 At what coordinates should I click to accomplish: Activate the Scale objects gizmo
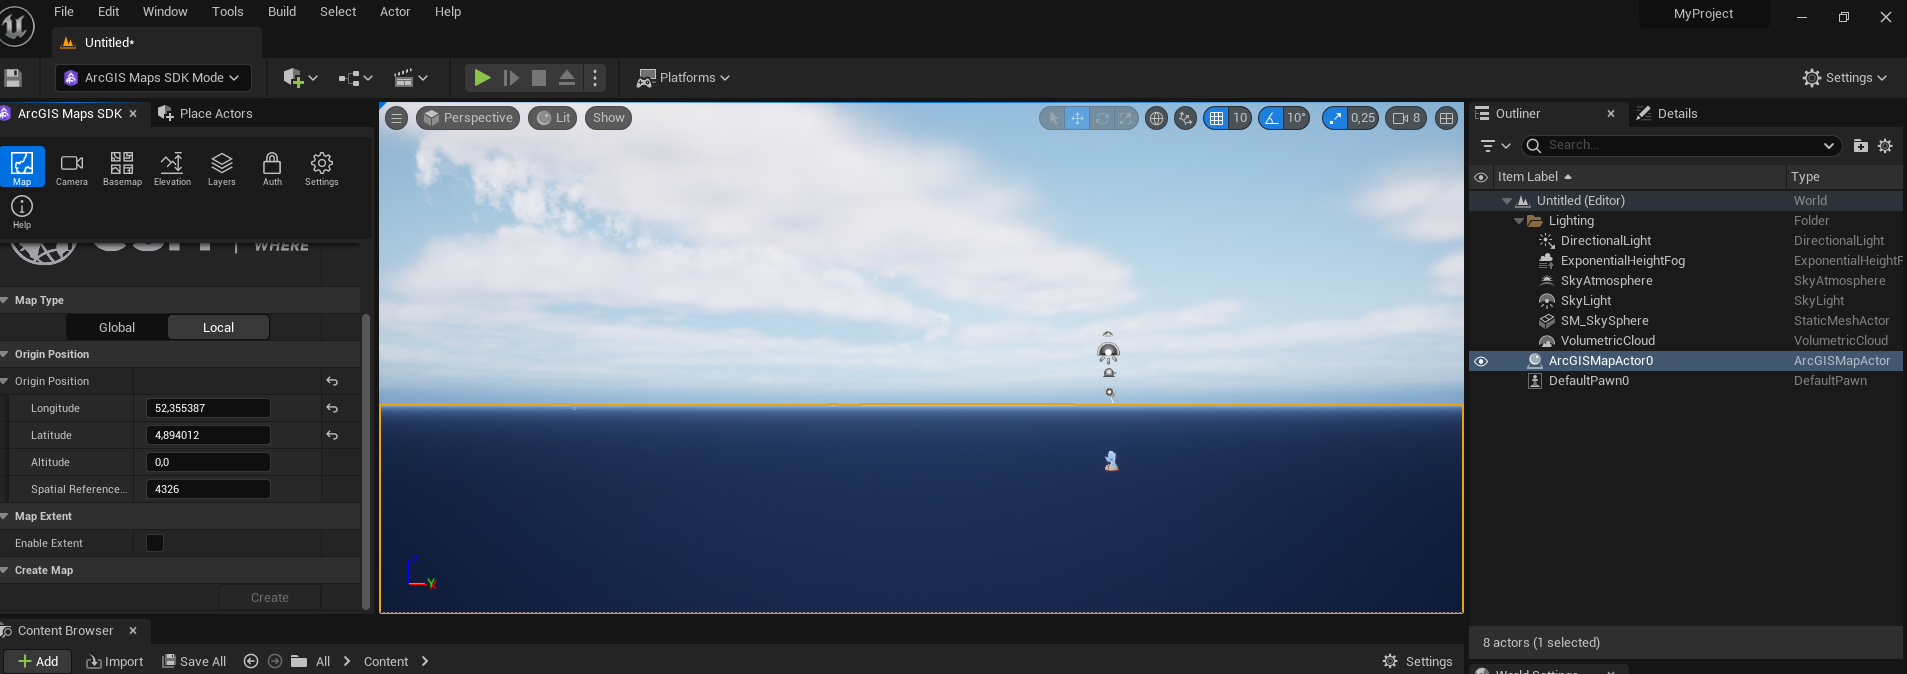point(1126,118)
